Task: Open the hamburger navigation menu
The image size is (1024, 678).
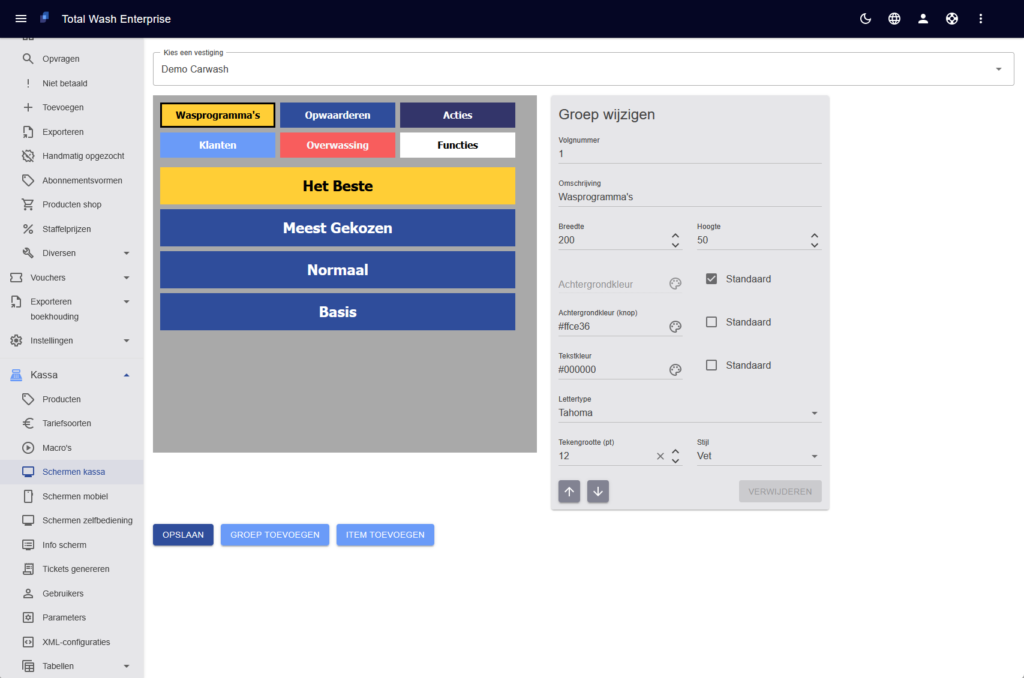Action: pos(21,19)
